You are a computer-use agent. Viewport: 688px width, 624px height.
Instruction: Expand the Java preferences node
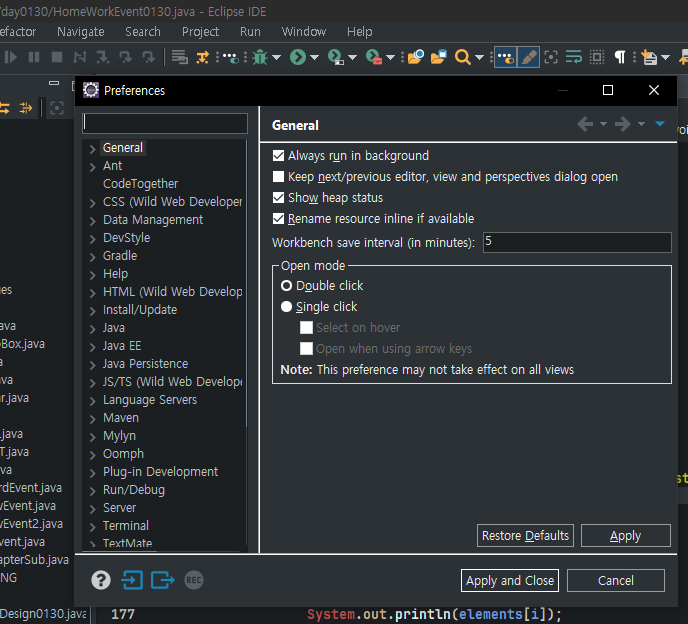click(92, 329)
